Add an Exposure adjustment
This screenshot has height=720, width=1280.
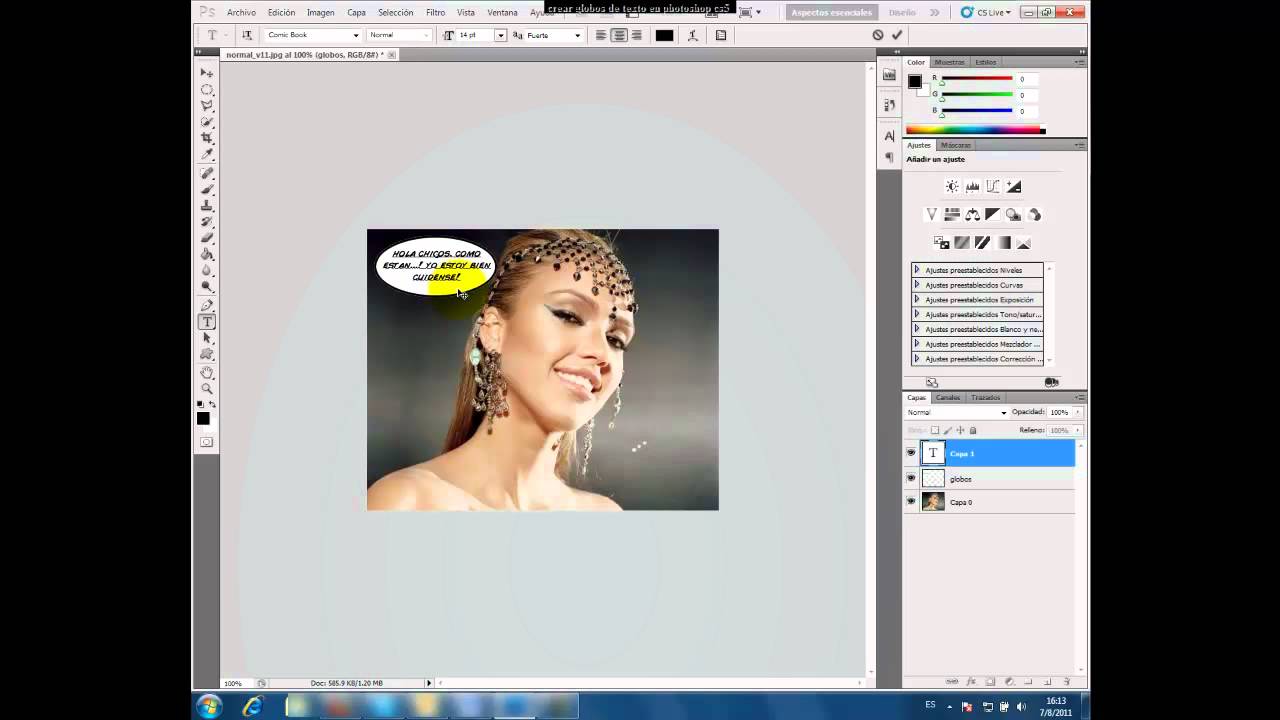pyautogui.click(x=1014, y=187)
